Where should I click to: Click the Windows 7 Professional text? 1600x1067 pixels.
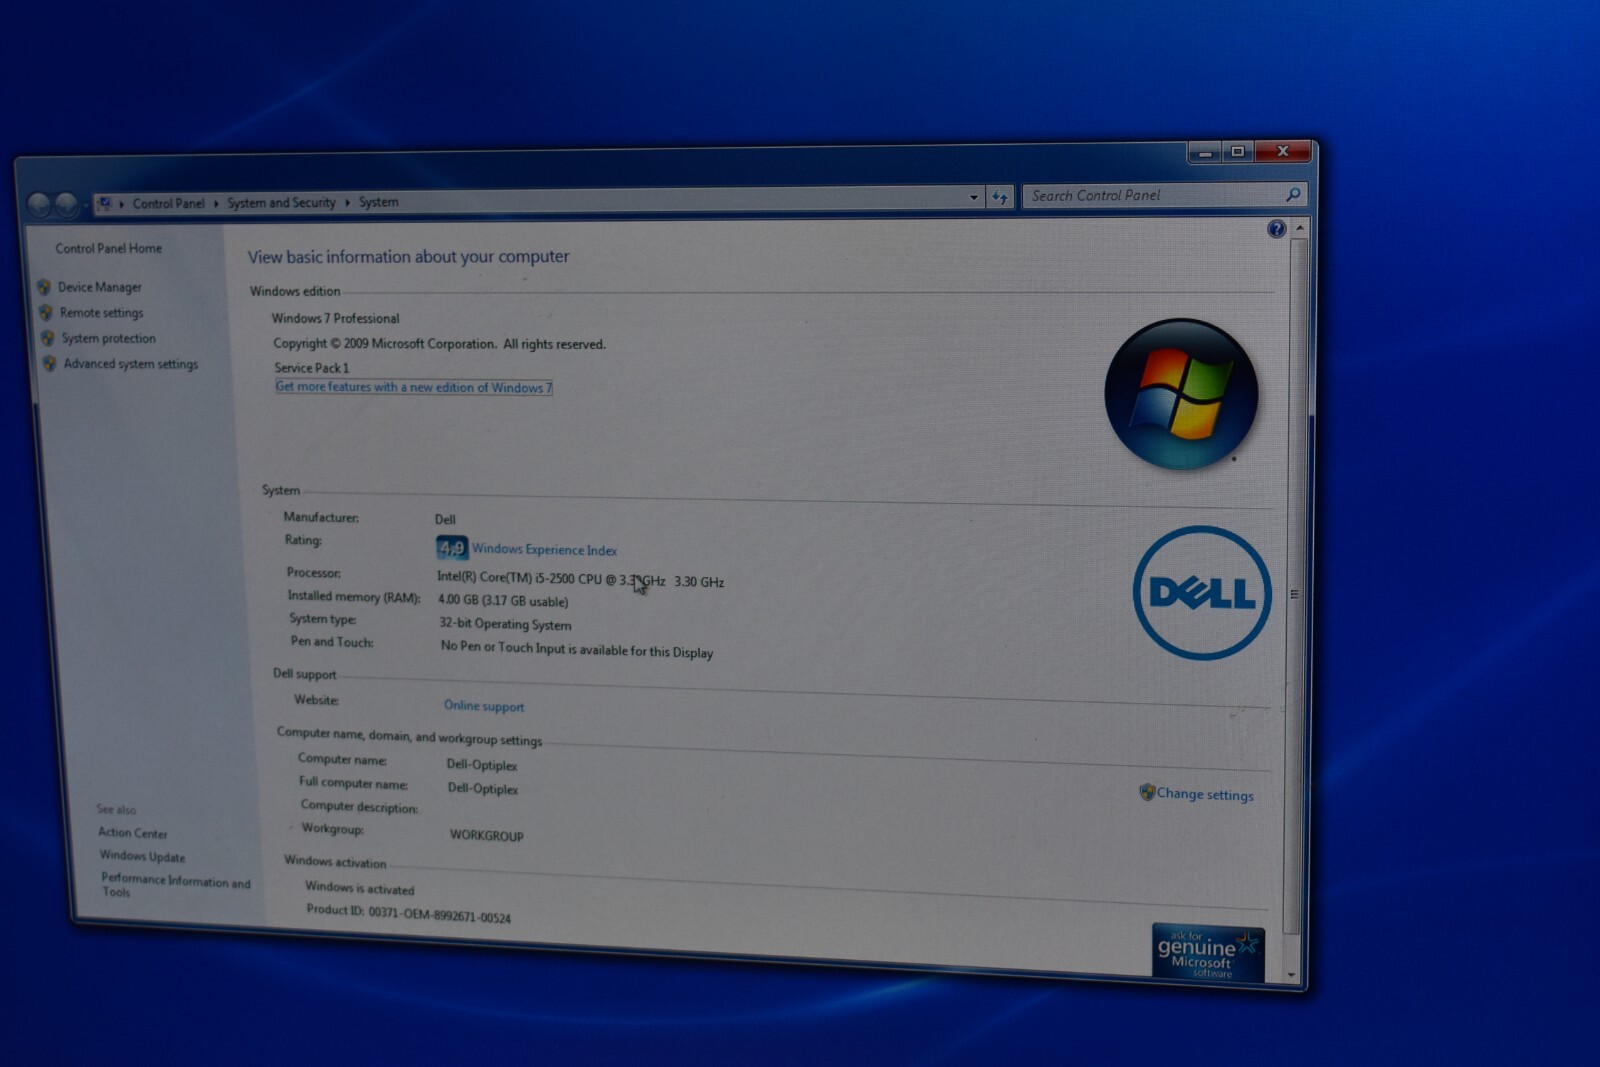click(335, 318)
